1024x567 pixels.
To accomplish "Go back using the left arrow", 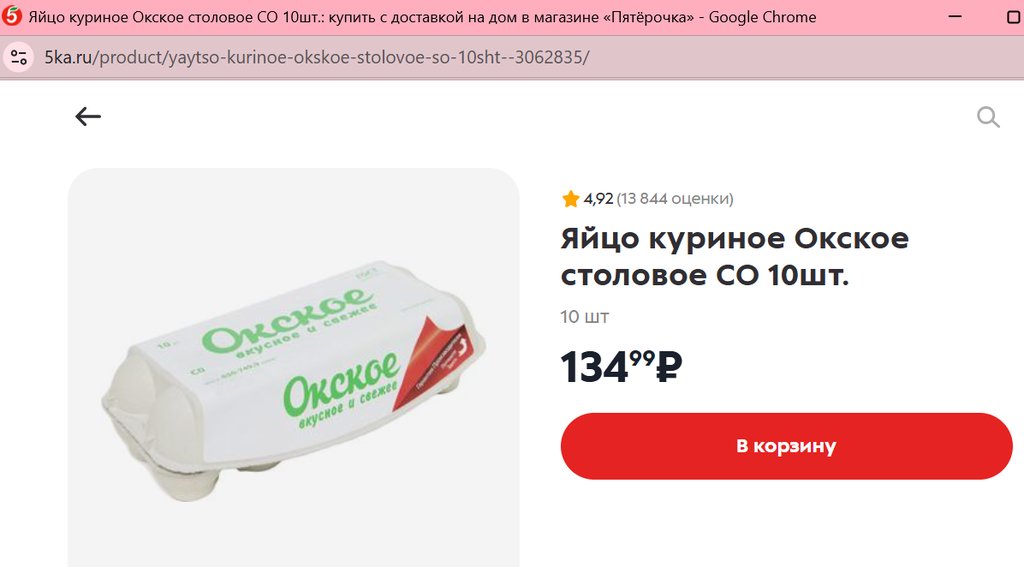I will click(88, 117).
